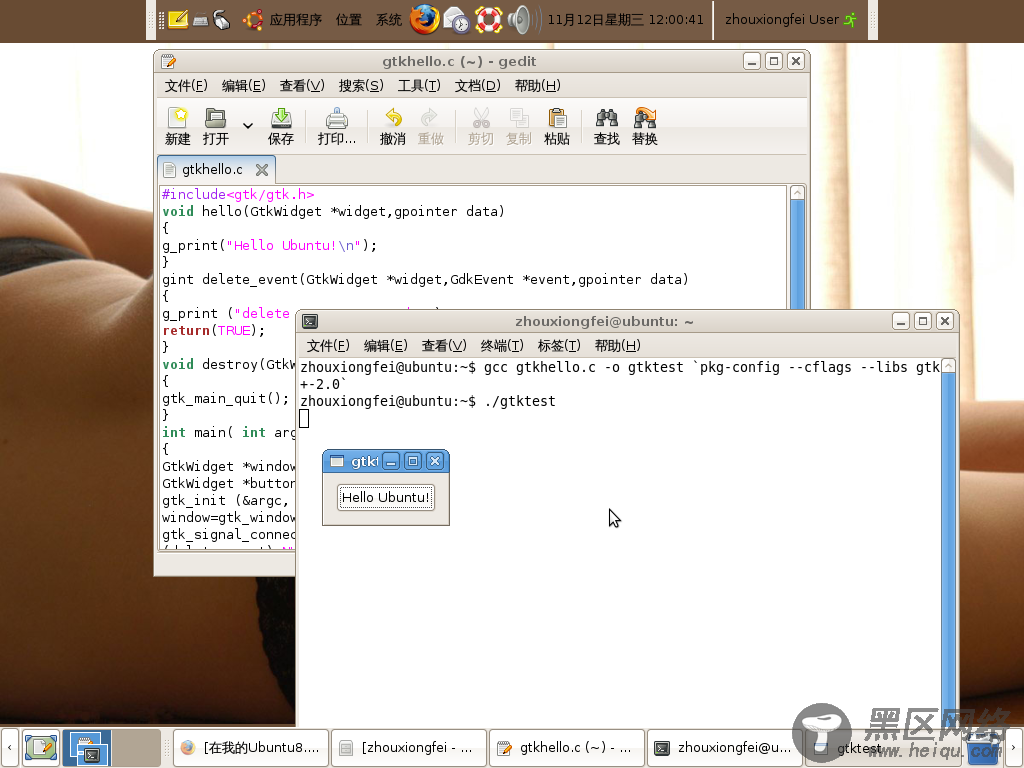
Task: Open gedit's Tools (工具) menu
Action: coord(418,86)
